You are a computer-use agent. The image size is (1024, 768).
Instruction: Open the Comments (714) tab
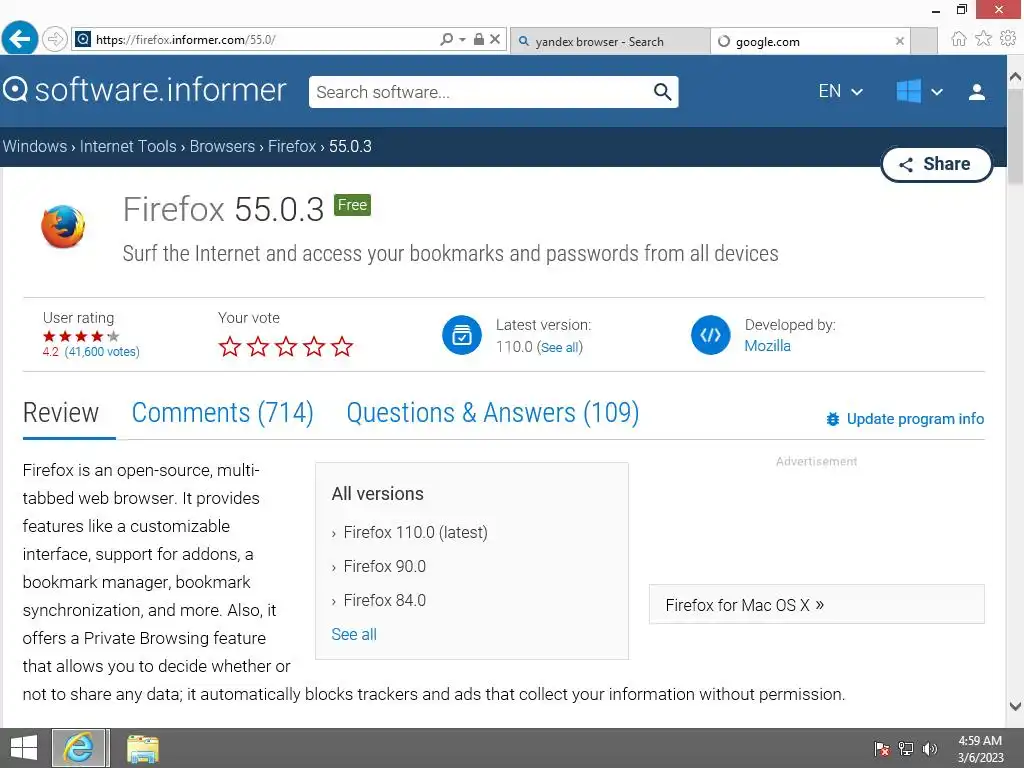(x=223, y=413)
